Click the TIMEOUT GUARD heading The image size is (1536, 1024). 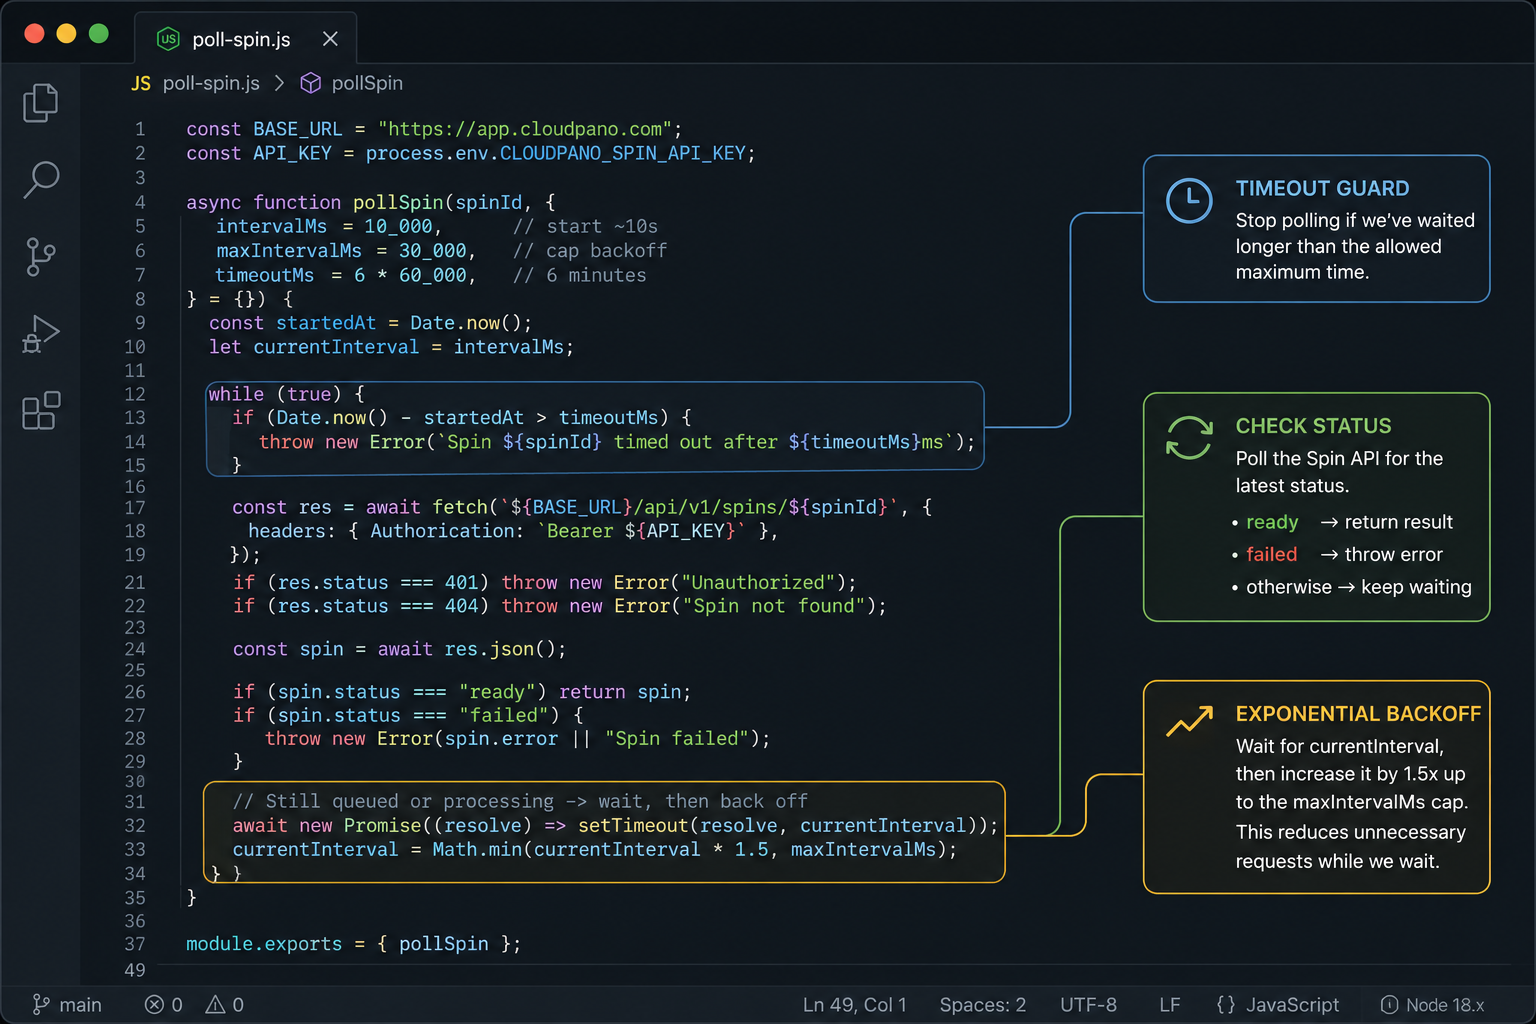coord(1322,189)
